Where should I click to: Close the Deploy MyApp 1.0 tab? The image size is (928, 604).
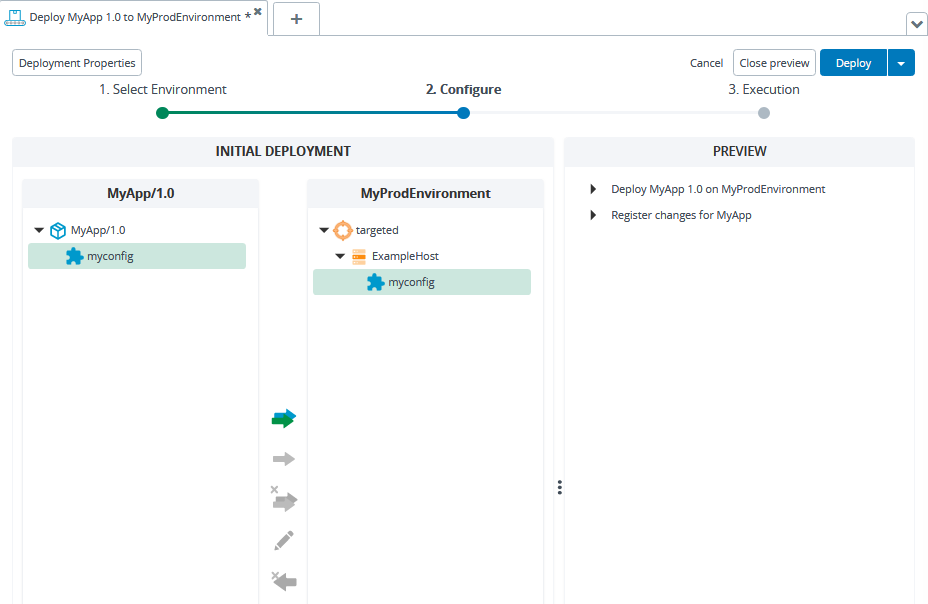coord(257,11)
